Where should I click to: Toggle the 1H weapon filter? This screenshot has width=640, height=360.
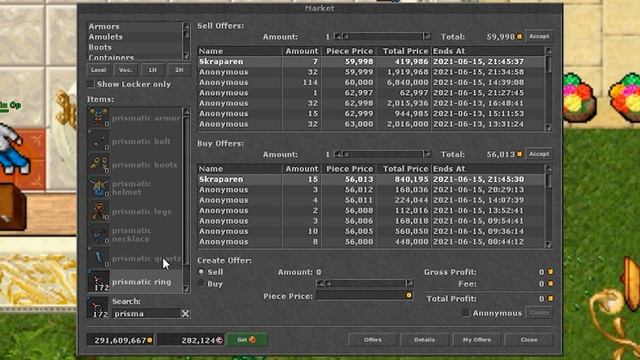point(152,70)
